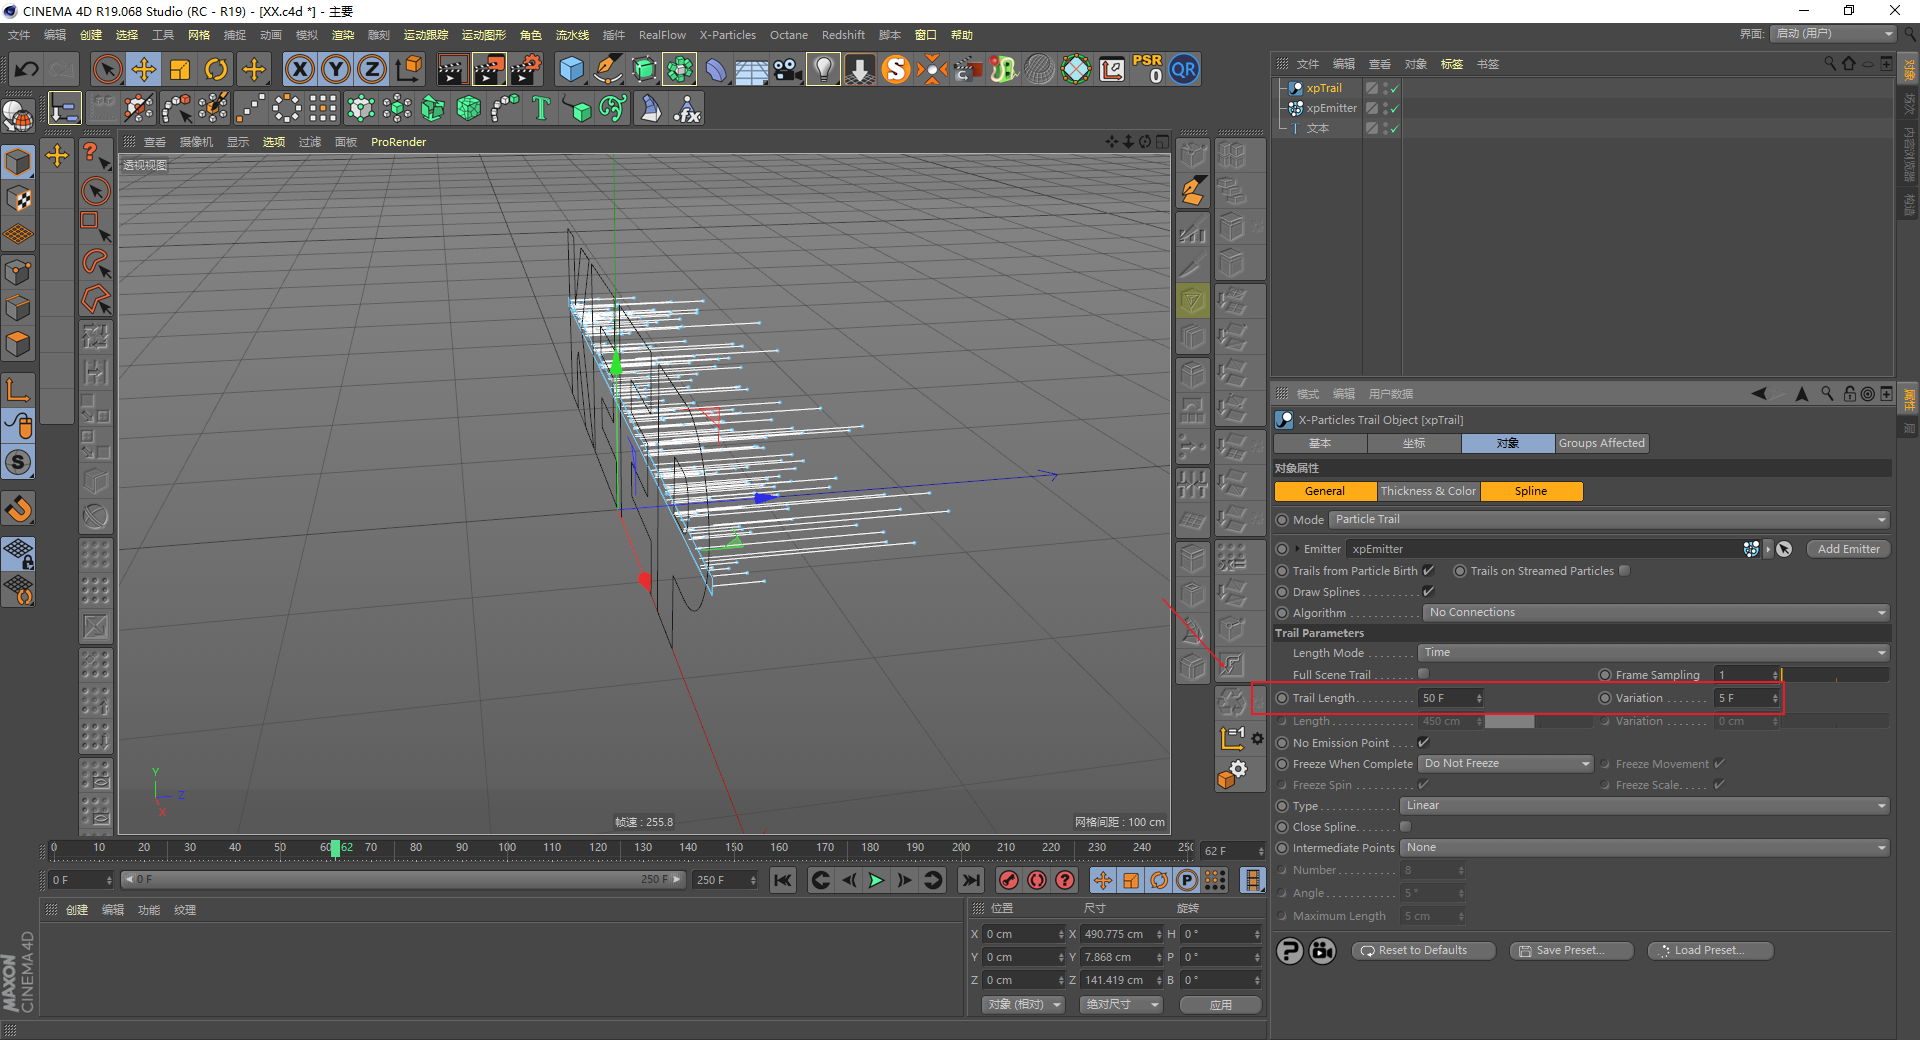Switch to Thickness & Color tab

[x=1428, y=491]
